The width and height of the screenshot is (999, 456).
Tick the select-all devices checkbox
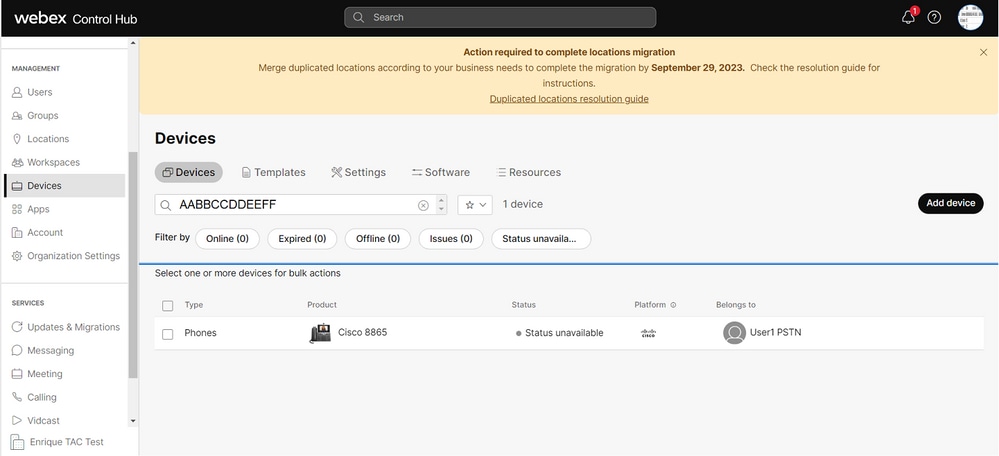tap(168, 306)
